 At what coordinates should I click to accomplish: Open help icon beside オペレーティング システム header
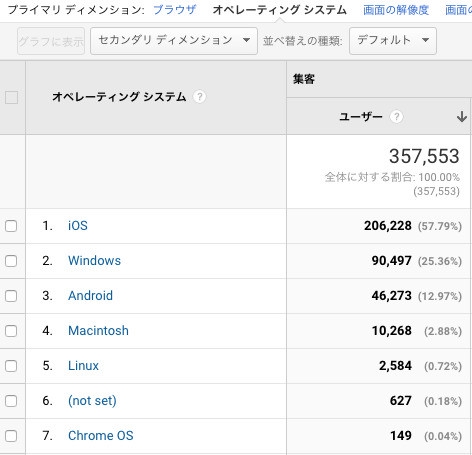199,97
